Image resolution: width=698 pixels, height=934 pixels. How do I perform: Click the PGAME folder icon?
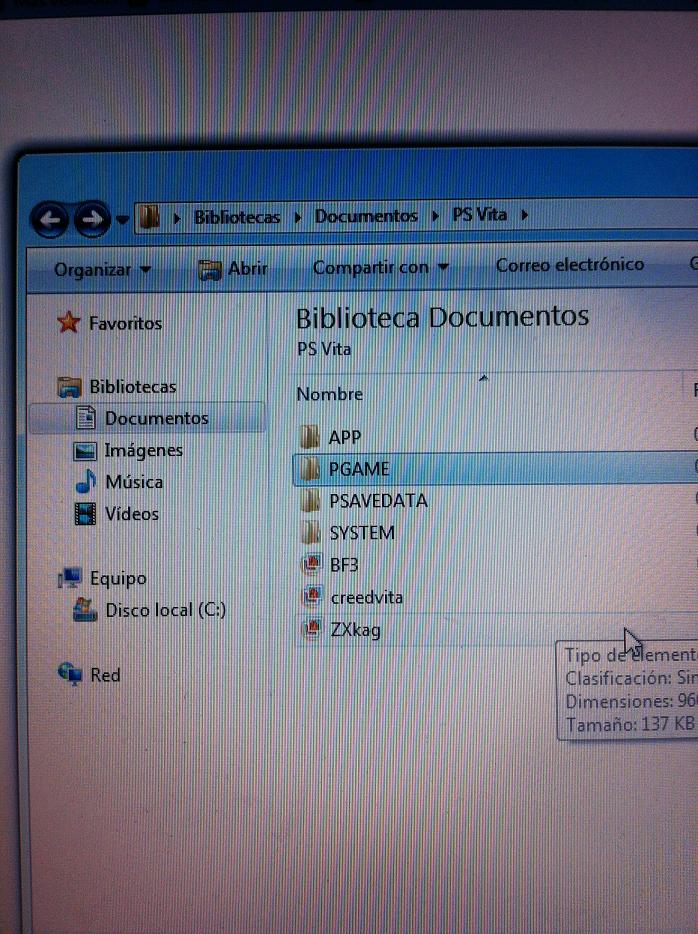pos(310,469)
